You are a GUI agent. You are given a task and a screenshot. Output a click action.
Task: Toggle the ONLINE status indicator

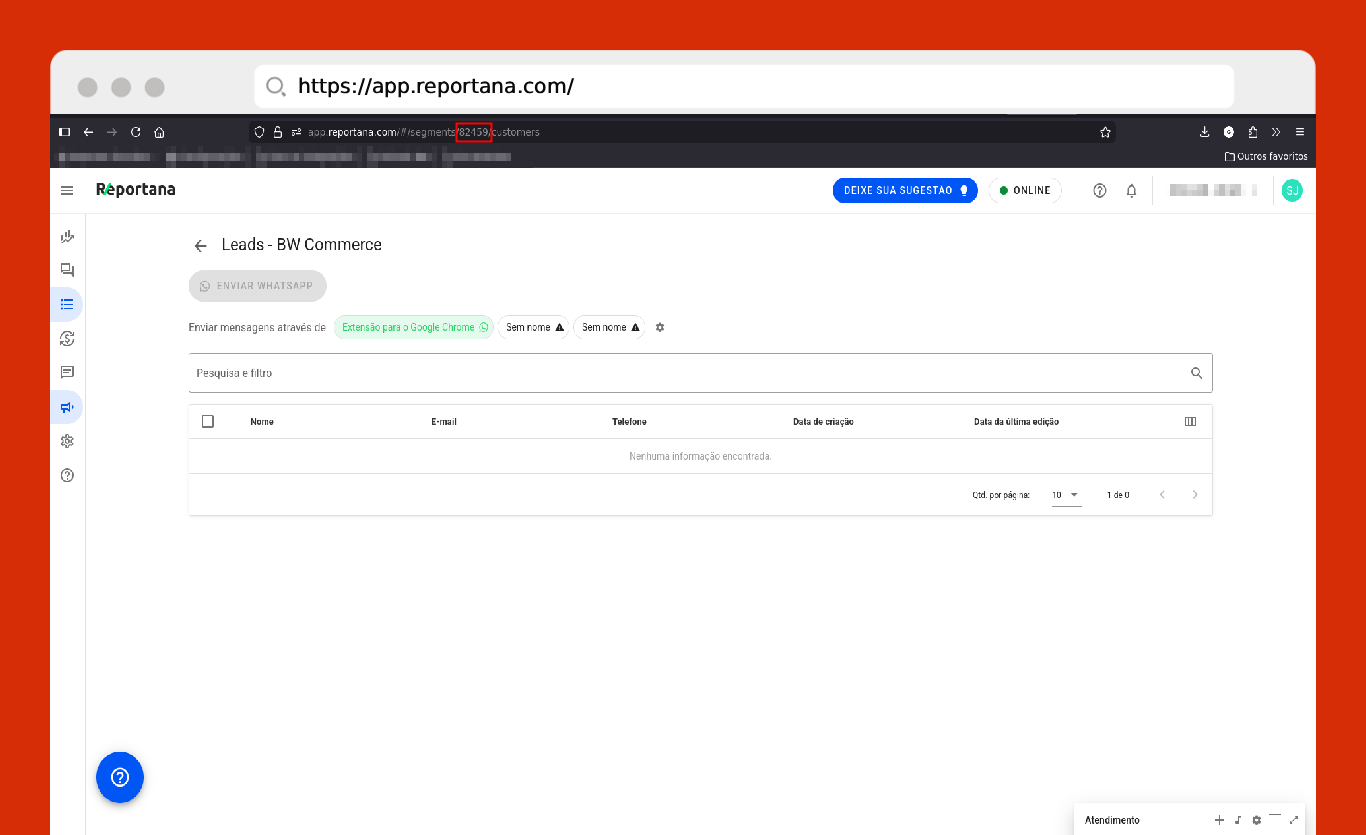click(1025, 191)
